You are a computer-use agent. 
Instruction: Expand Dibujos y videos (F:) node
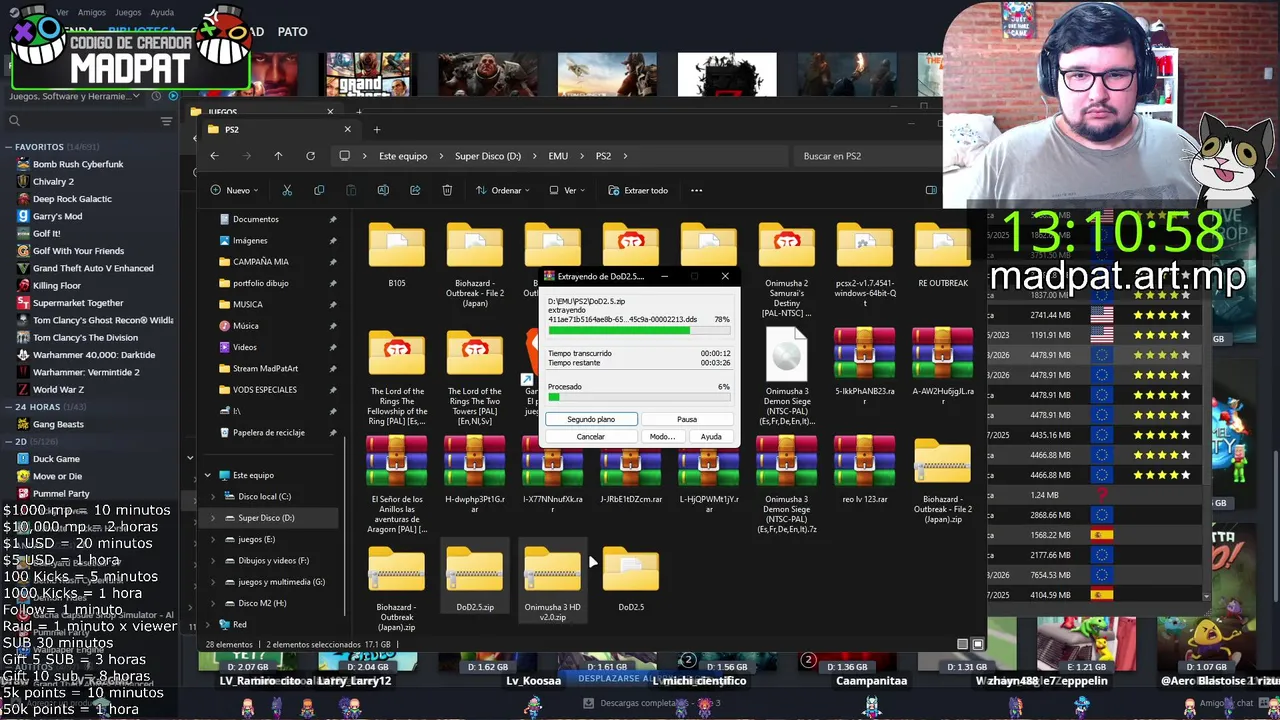[x=213, y=560]
